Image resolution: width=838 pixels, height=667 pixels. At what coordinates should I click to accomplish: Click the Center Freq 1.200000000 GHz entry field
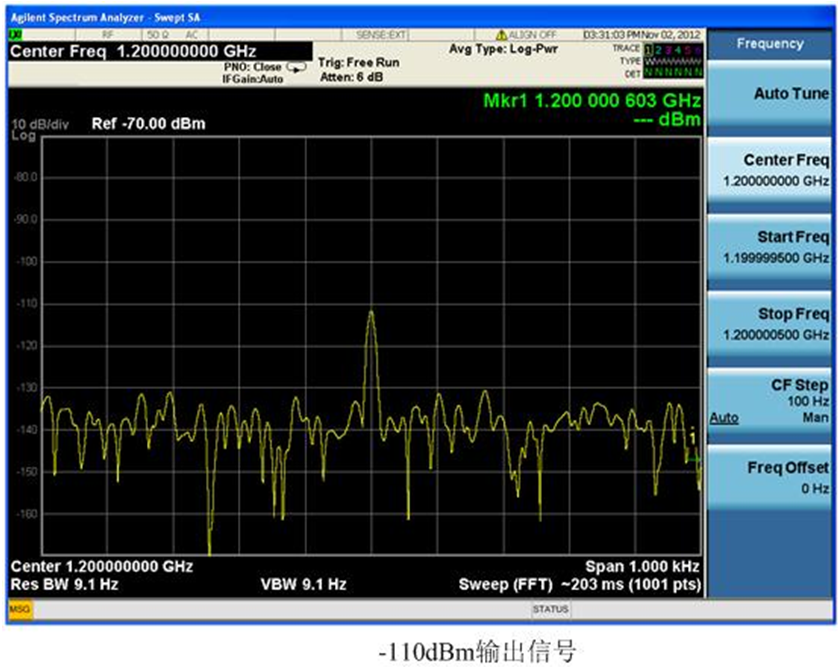[133, 51]
